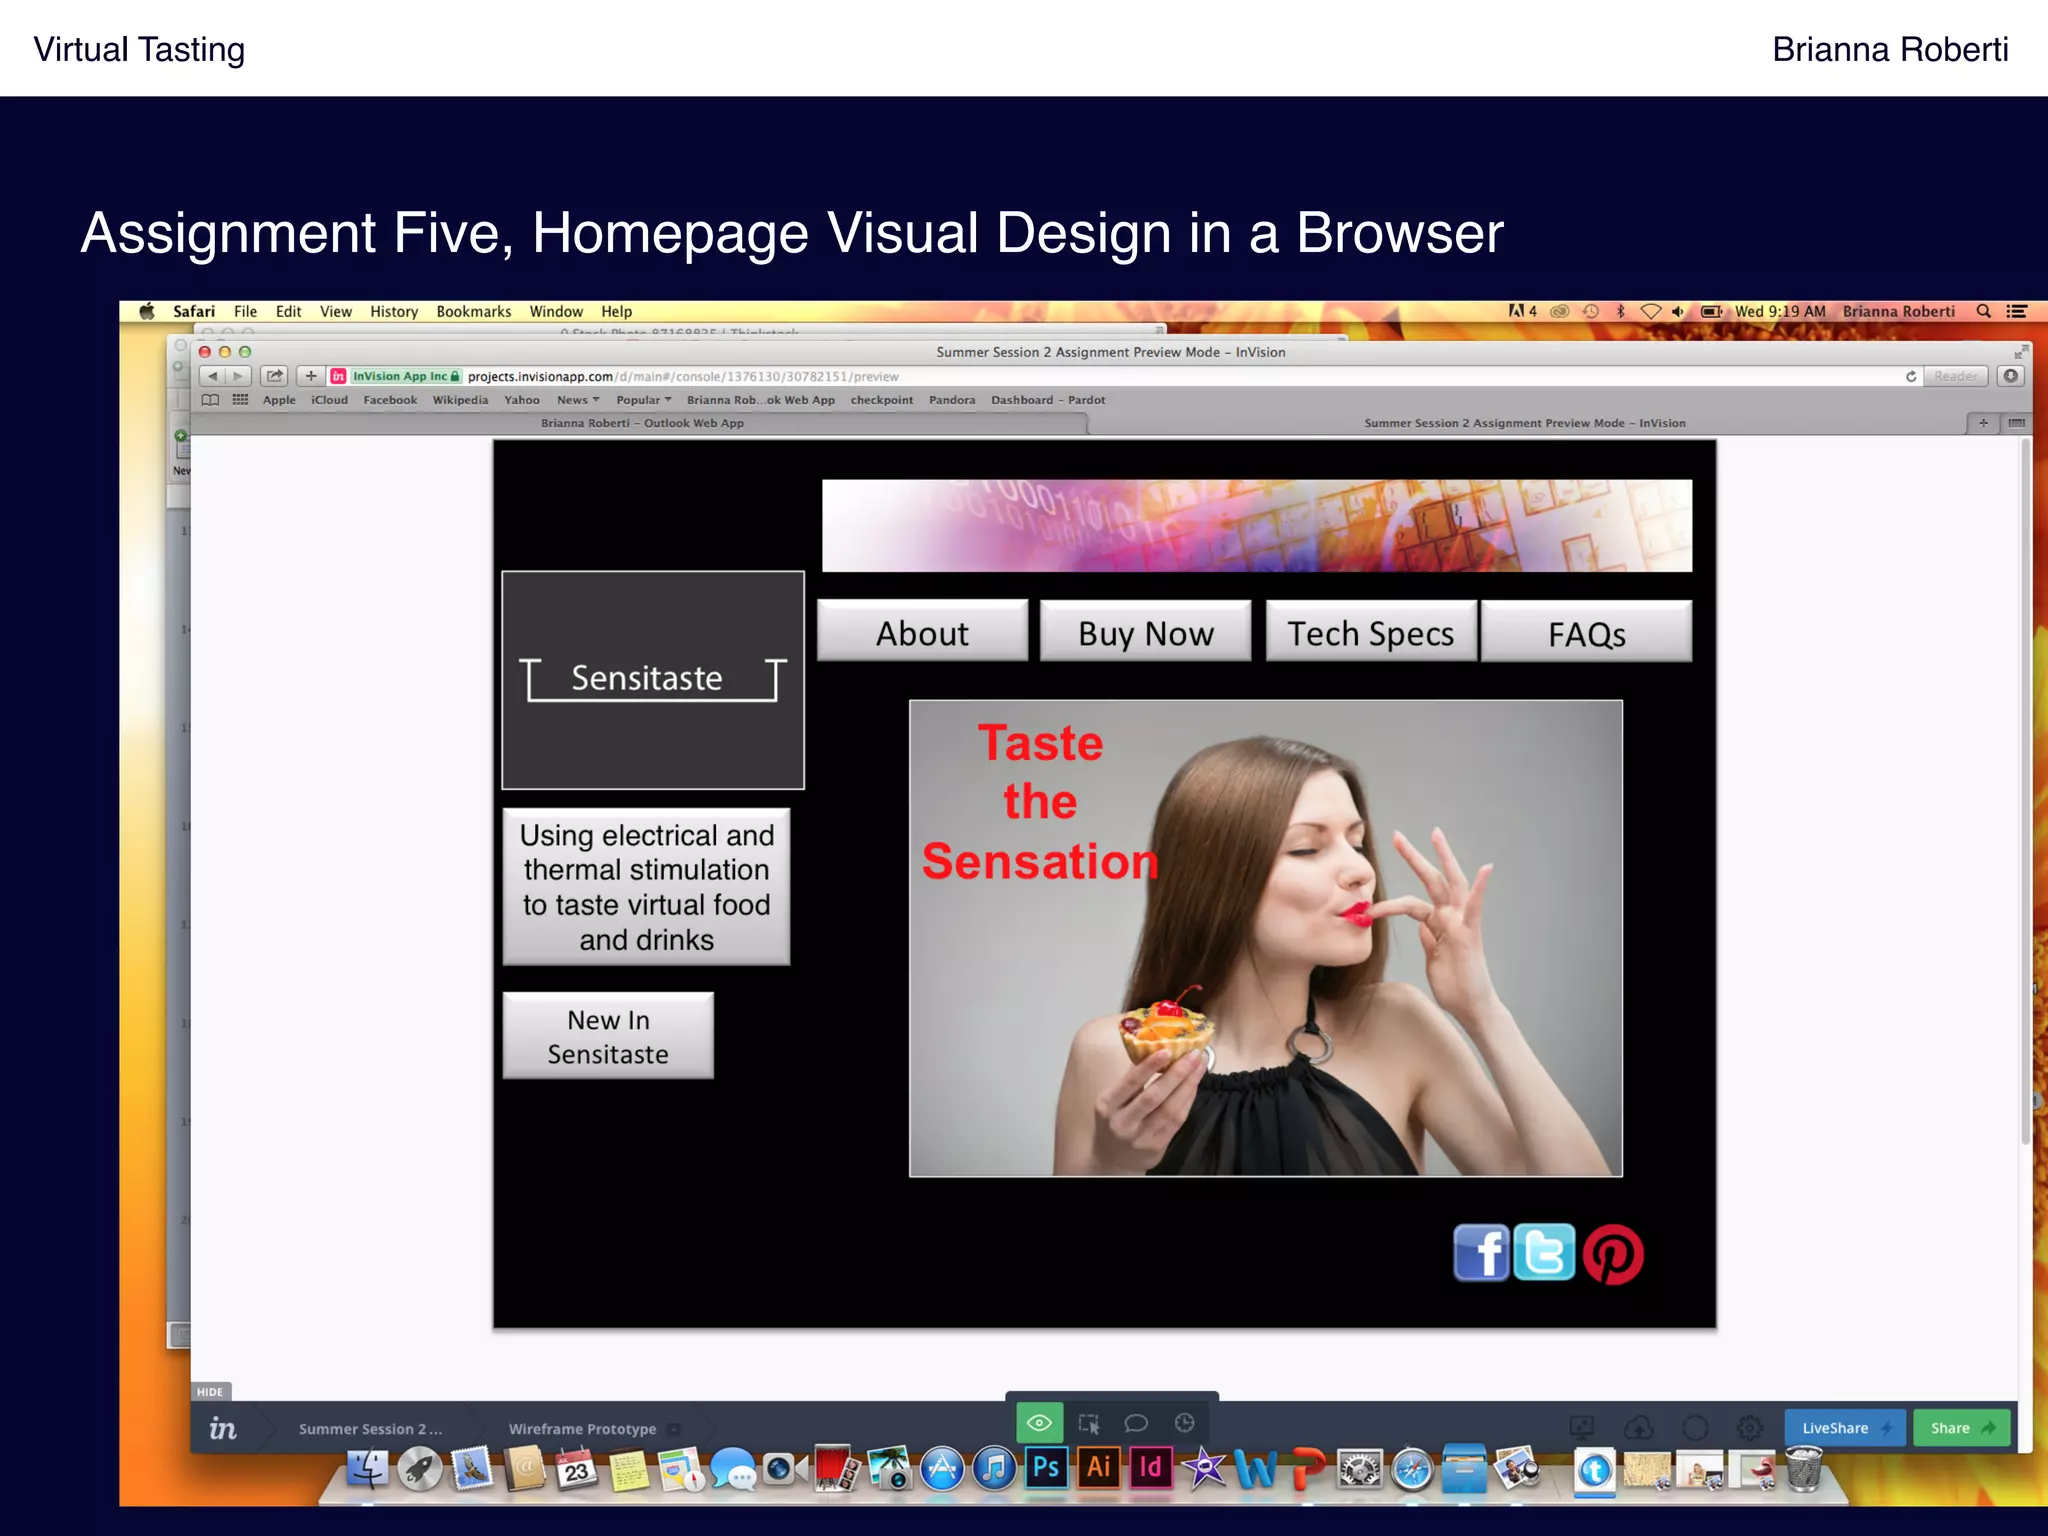Viewport: 2048px width, 1536px height.
Task: Expand the News bookmarks dropdown
Action: (578, 400)
